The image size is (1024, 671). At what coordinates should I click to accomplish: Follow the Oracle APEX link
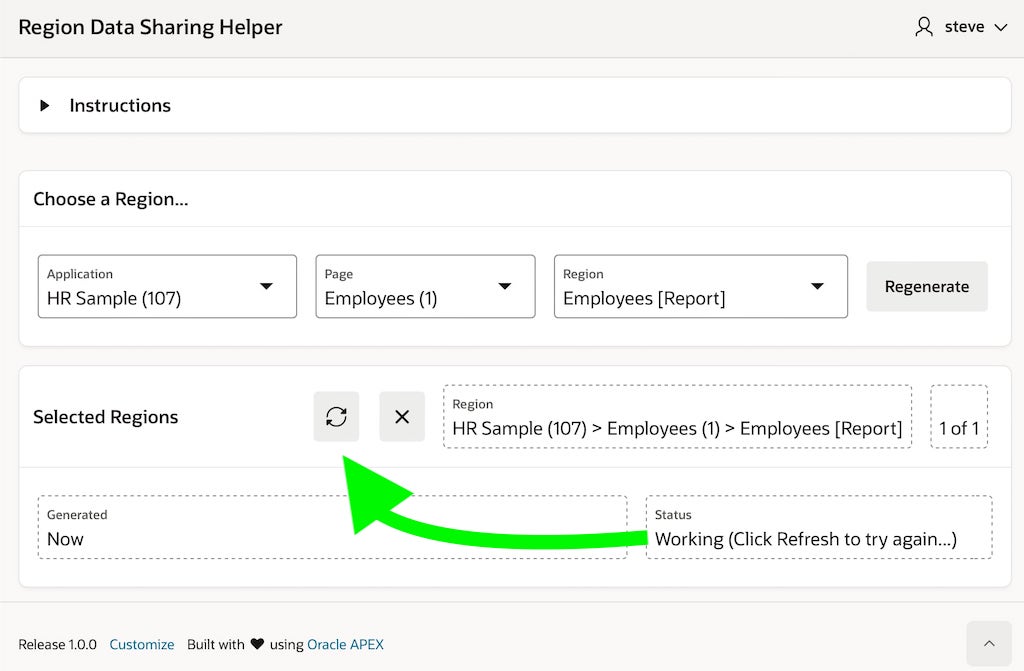coord(345,645)
